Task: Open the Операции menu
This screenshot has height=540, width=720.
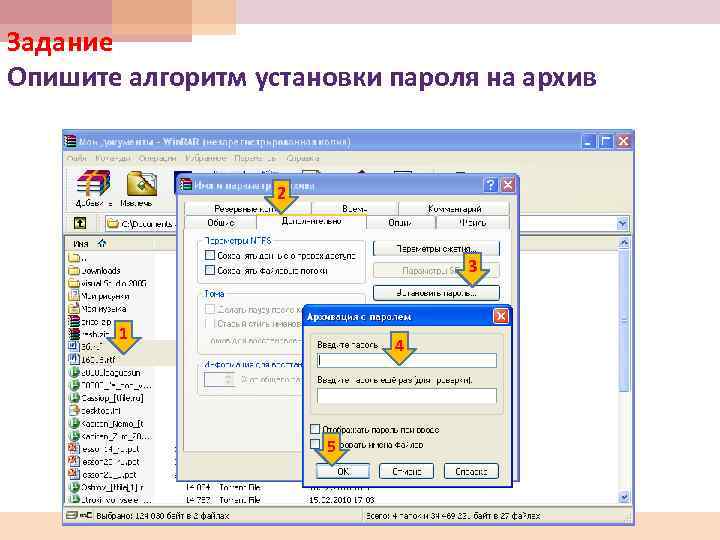Action: [157, 158]
